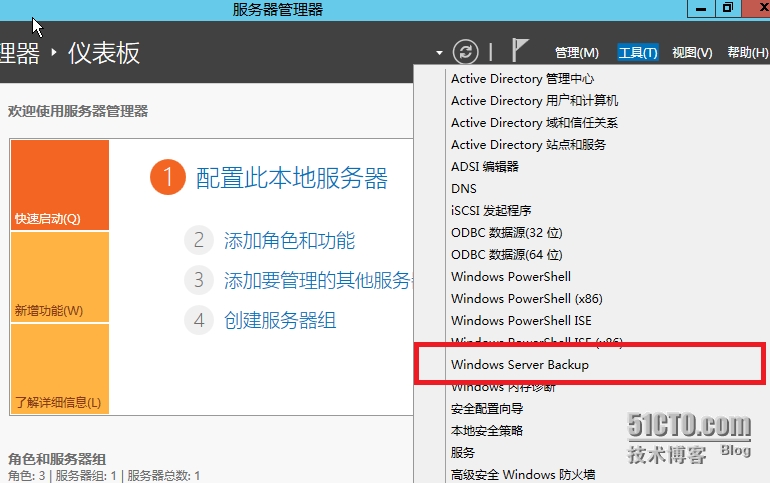Open 安全配置向导
The image size is (770, 483).
[487, 408]
